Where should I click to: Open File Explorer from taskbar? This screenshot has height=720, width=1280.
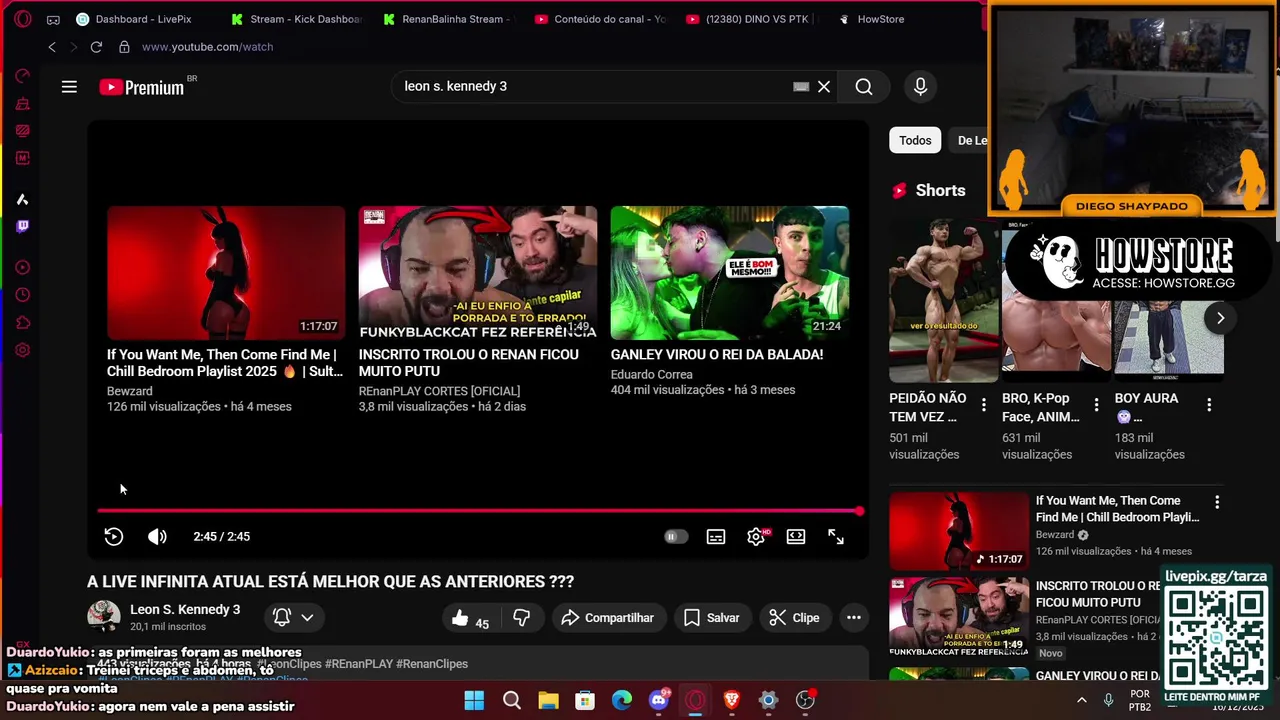(548, 700)
